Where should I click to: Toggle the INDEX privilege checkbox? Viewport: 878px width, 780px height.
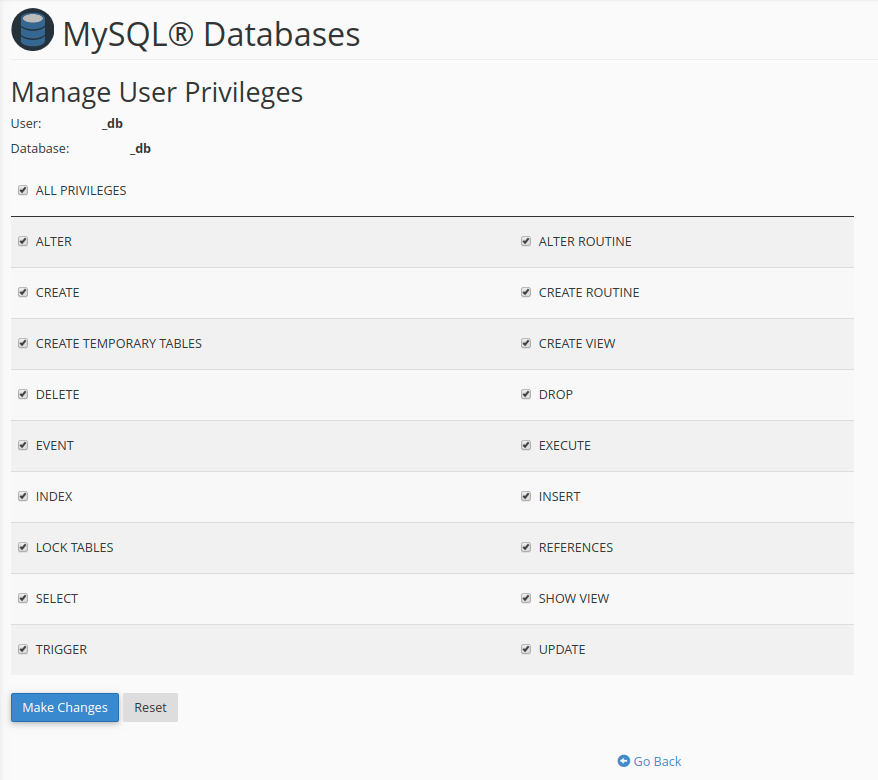point(23,496)
